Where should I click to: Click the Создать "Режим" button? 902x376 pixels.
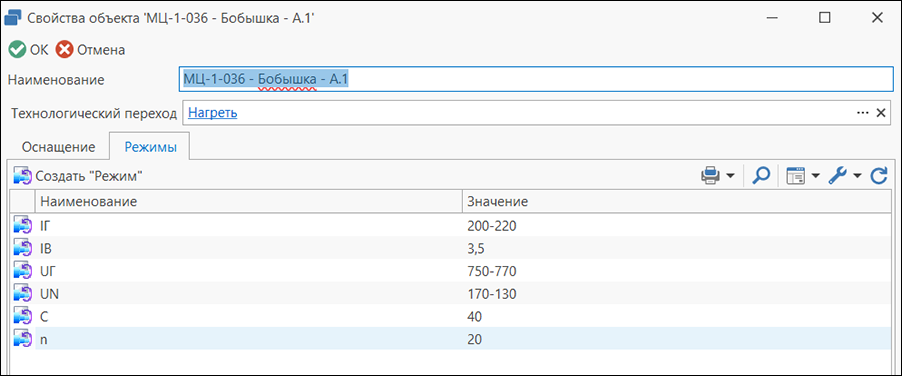tap(78, 177)
